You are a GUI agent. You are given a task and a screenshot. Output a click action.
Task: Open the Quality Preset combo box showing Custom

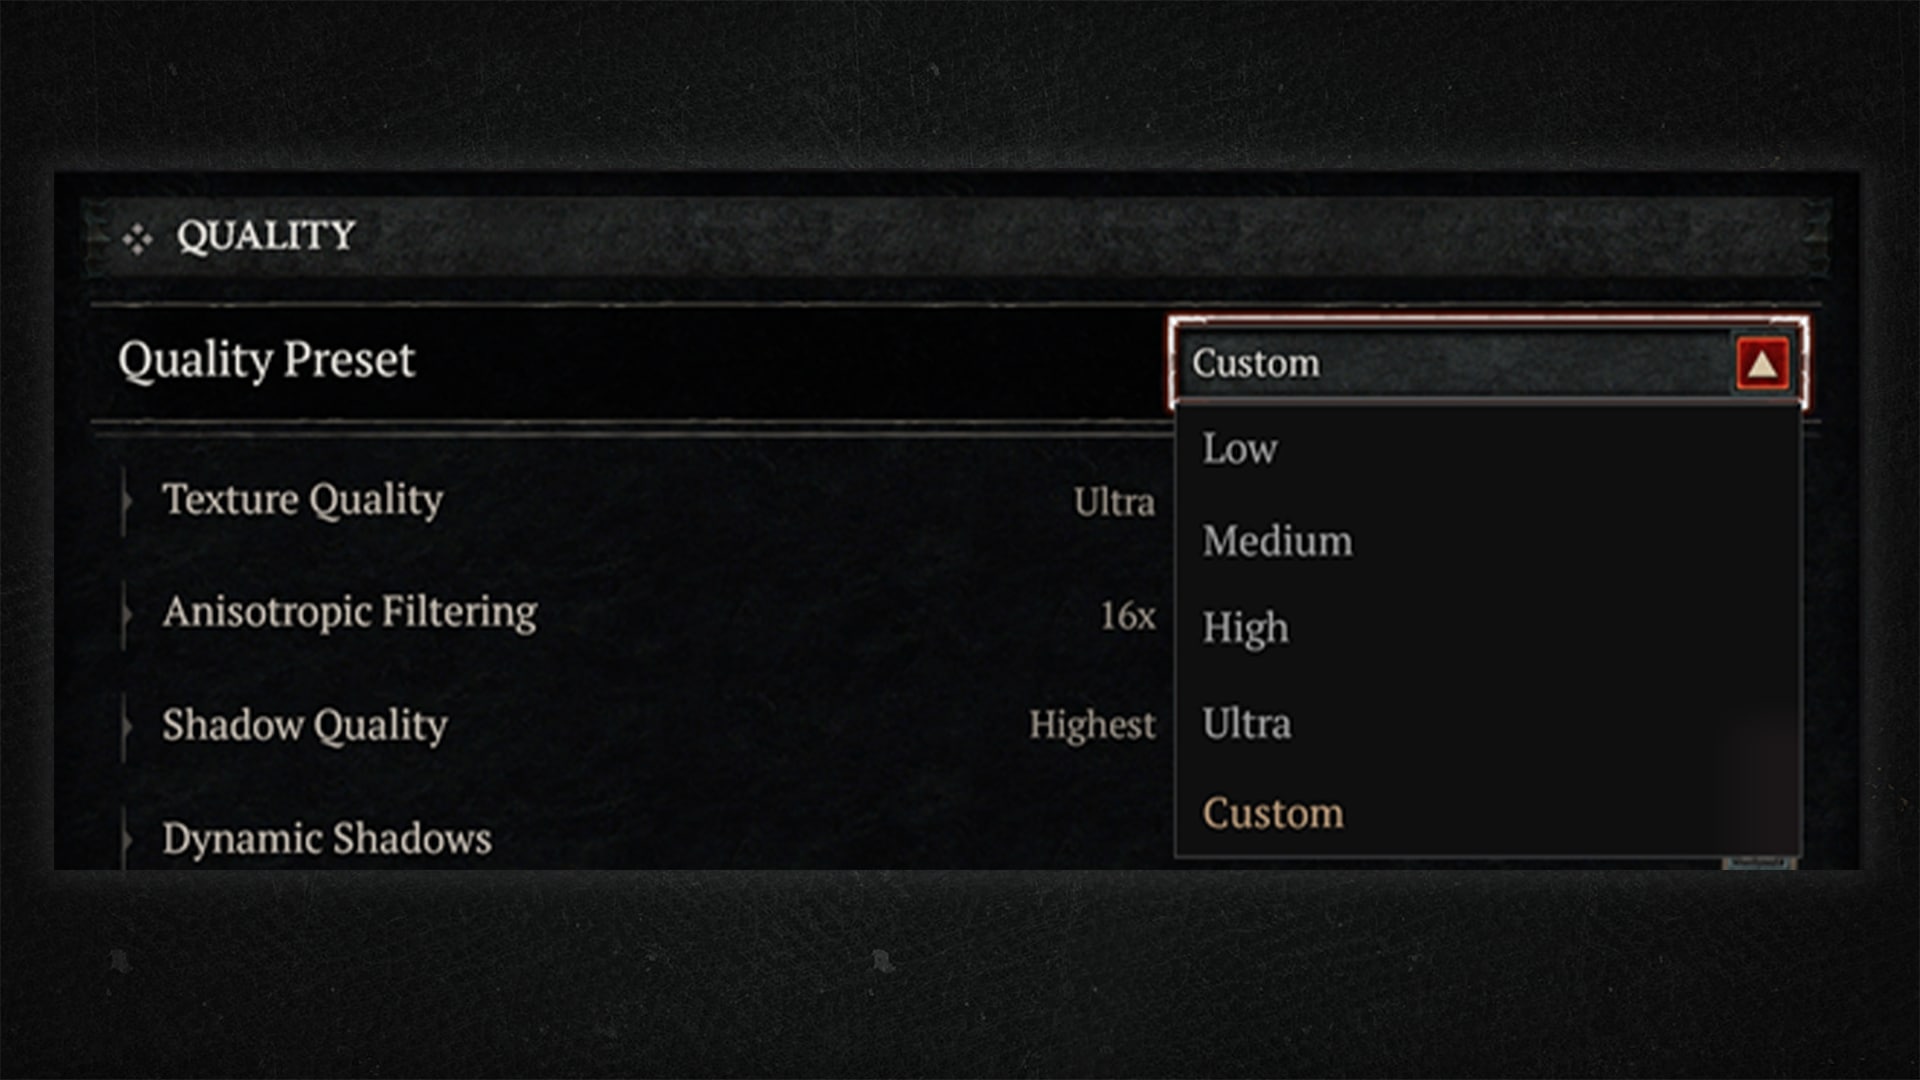click(x=1488, y=363)
